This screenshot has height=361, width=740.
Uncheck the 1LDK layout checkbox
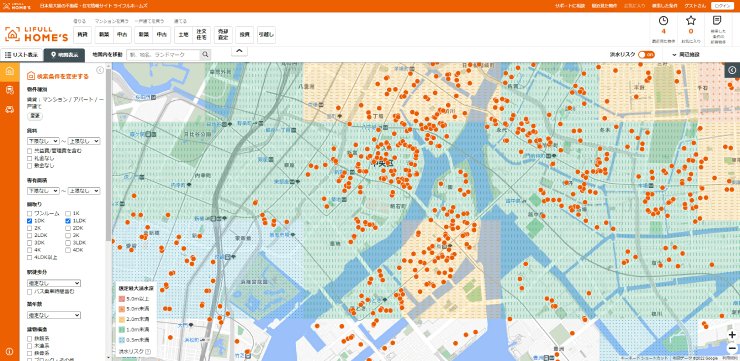[68, 221]
